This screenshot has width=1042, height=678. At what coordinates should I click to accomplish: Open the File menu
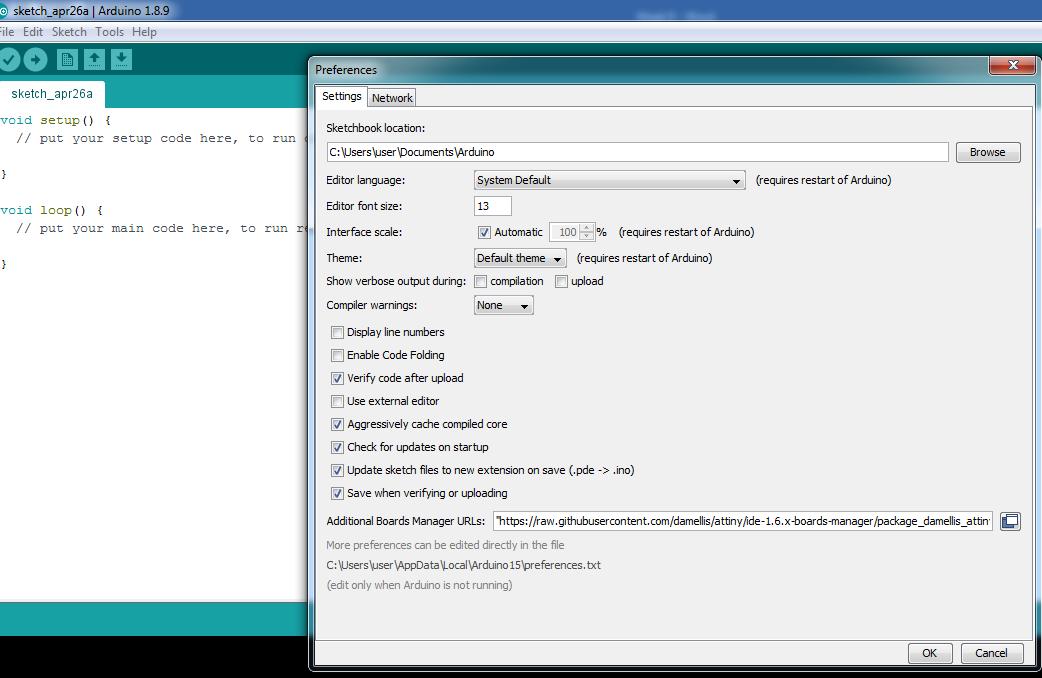[7, 32]
